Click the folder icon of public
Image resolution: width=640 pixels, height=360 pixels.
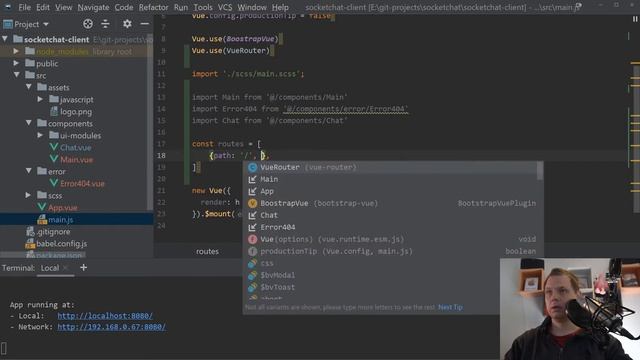point(30,63)
